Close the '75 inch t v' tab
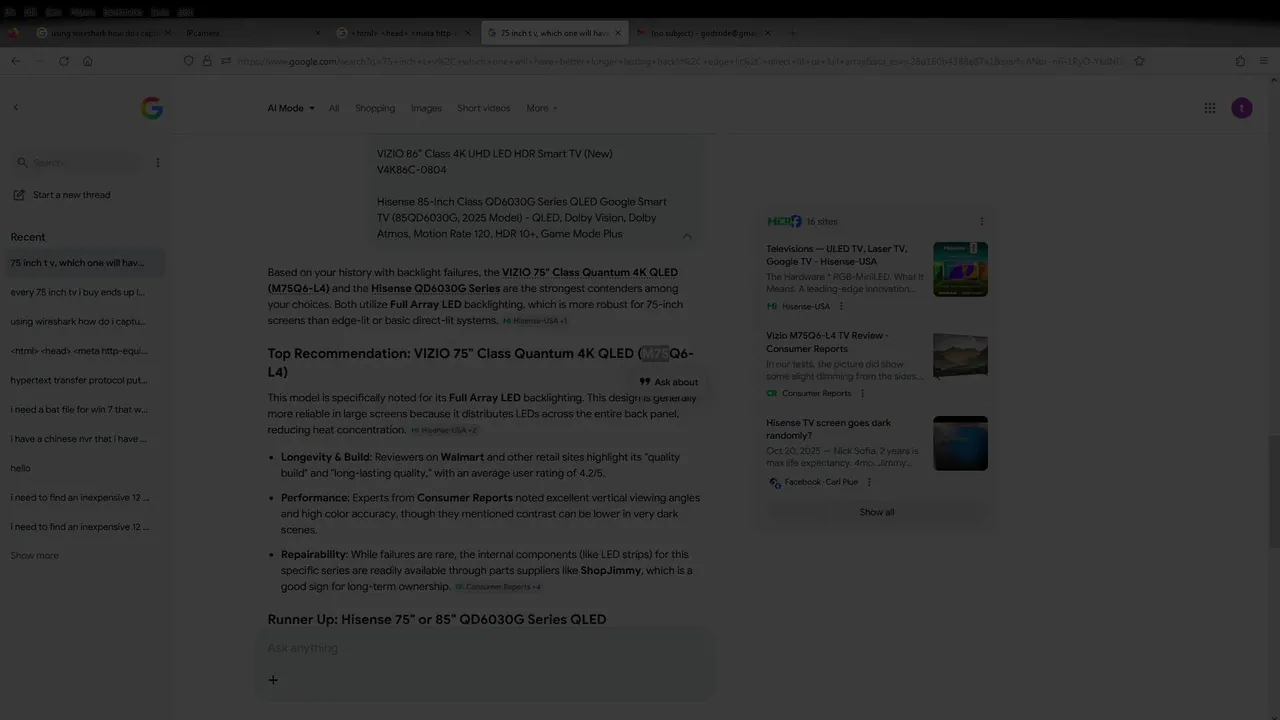The image size is (1280, 720). click(x=618, y=33)
